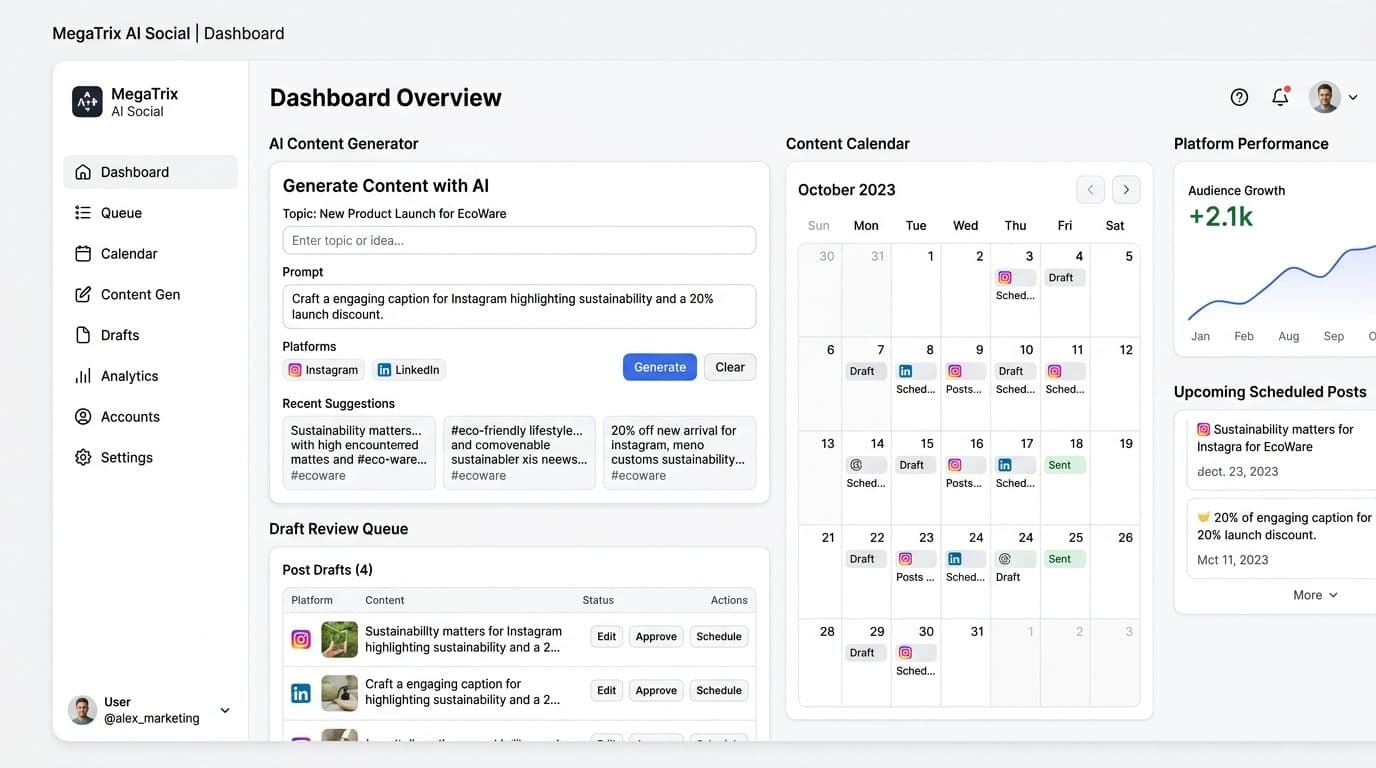Click the alex_marketing user avatar in sidebar

(x=82, y=710)
